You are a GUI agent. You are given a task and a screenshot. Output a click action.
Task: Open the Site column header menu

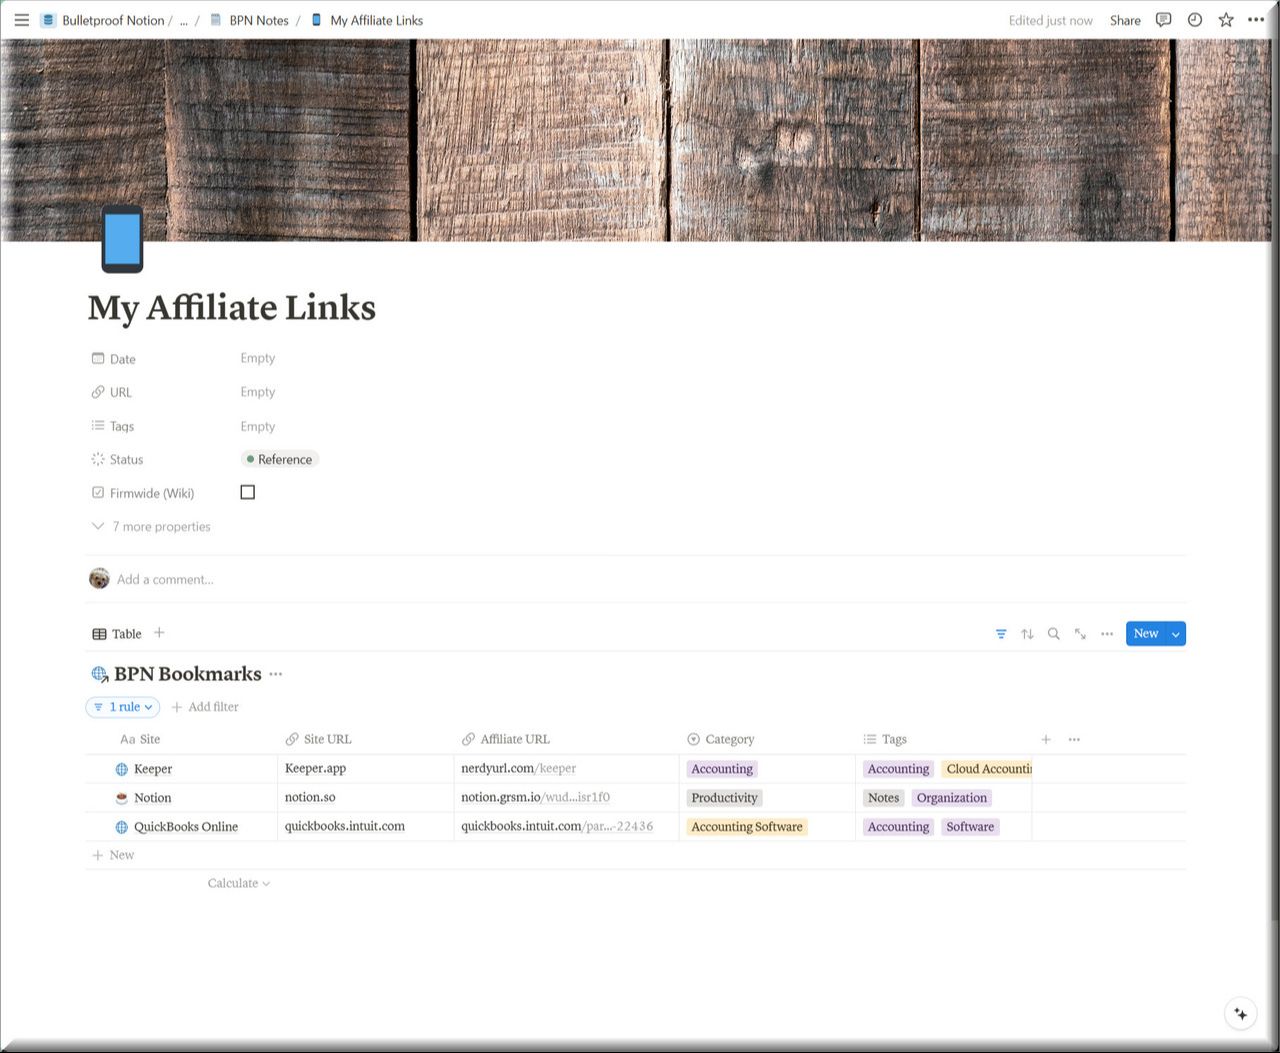click(140, 739)
